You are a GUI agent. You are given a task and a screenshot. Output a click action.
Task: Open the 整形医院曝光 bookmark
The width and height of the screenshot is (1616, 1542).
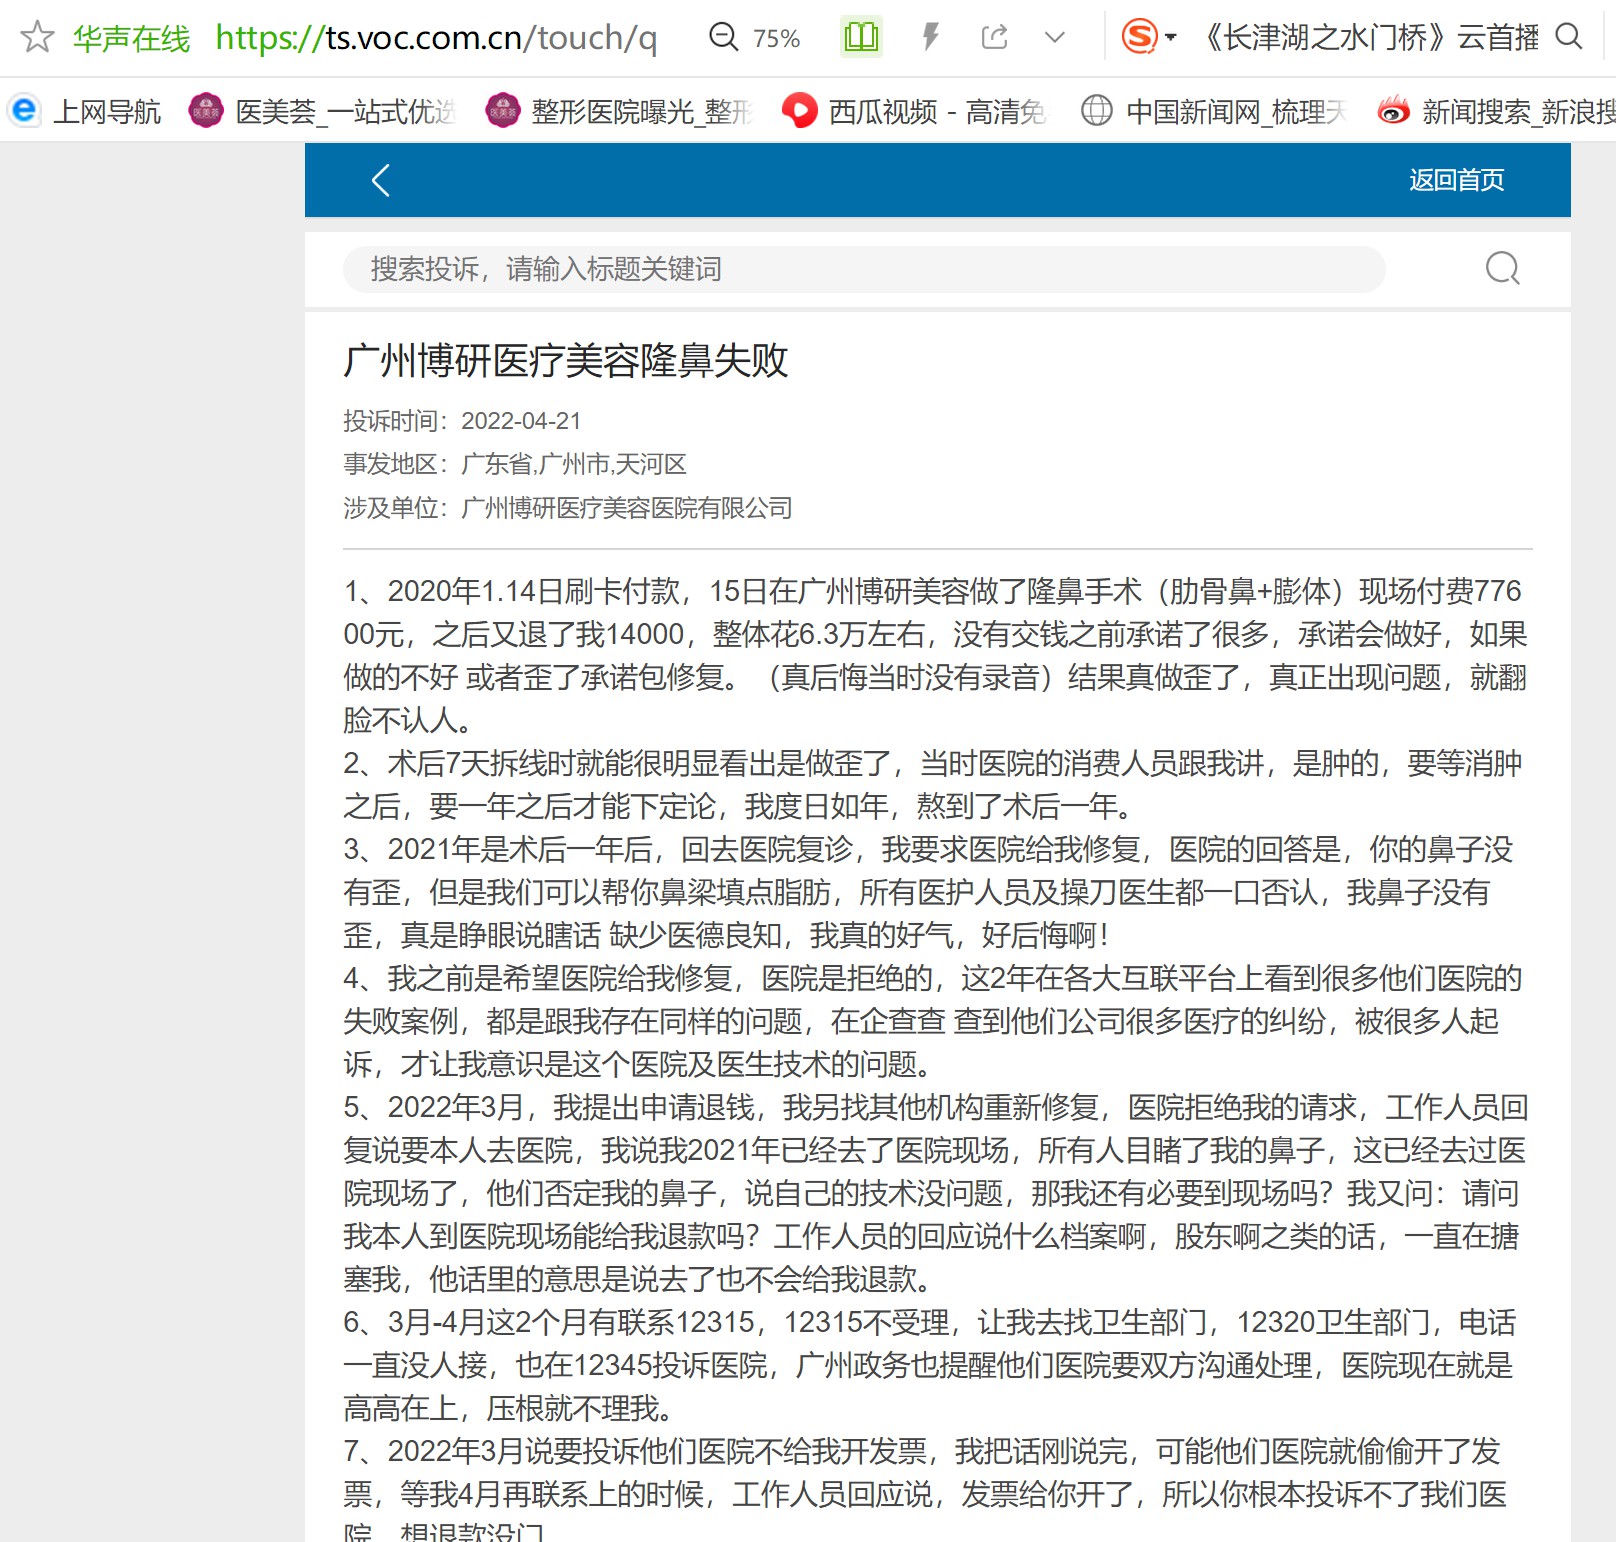coord(618,111)
